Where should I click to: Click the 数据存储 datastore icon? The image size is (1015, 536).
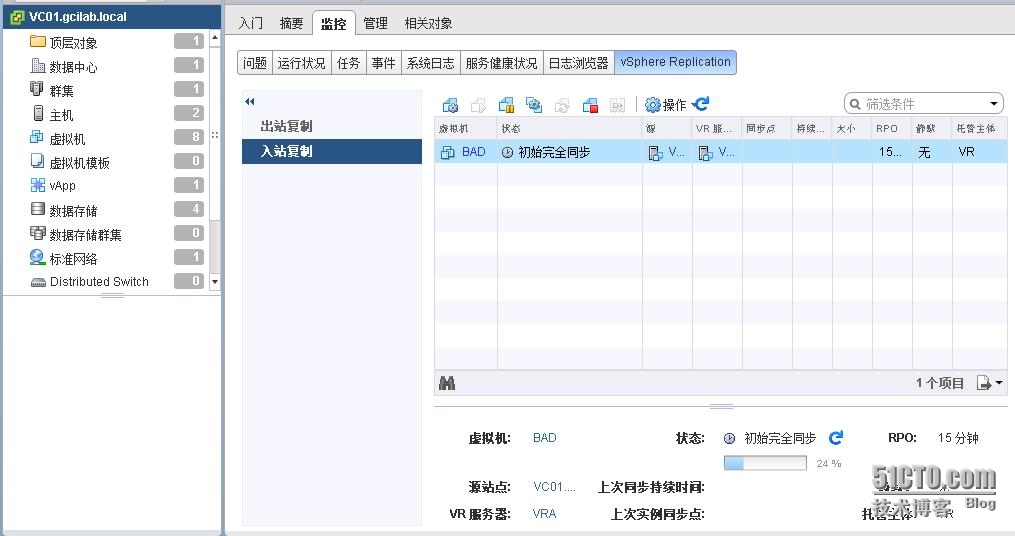coord(38,209)
